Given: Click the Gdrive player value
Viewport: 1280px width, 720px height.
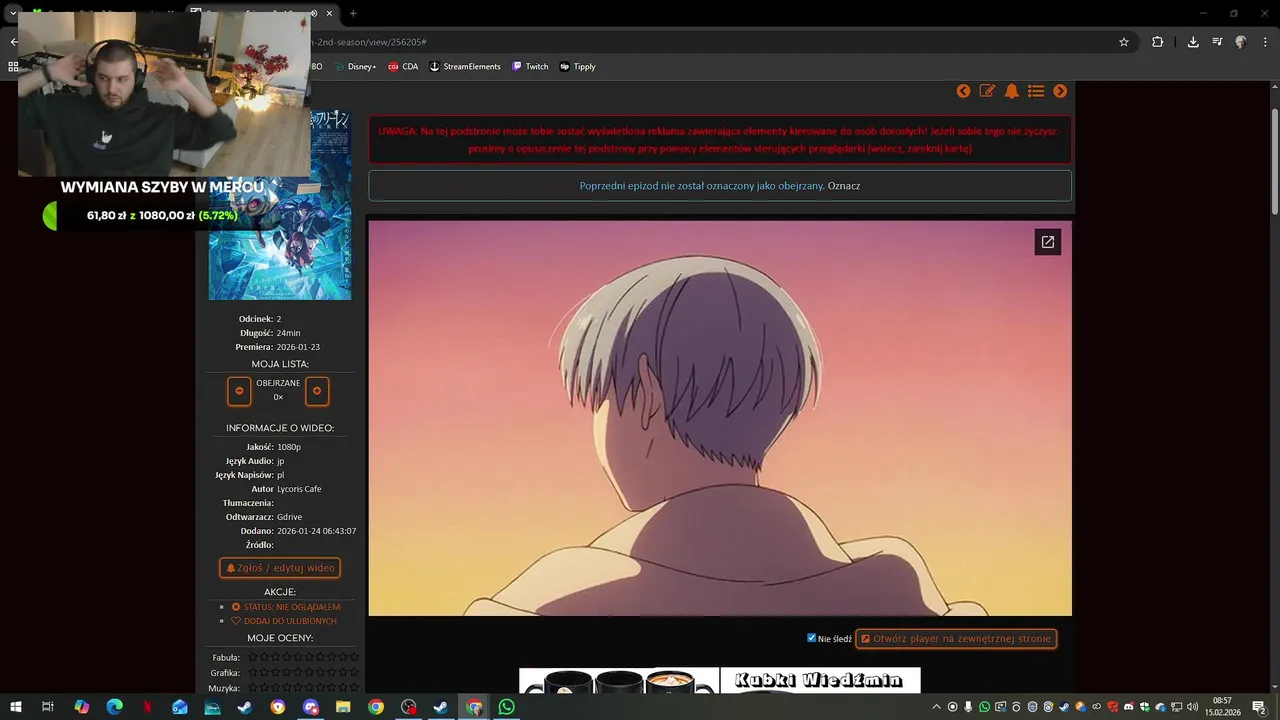Looking at the screenshot, I should (289, 517).
